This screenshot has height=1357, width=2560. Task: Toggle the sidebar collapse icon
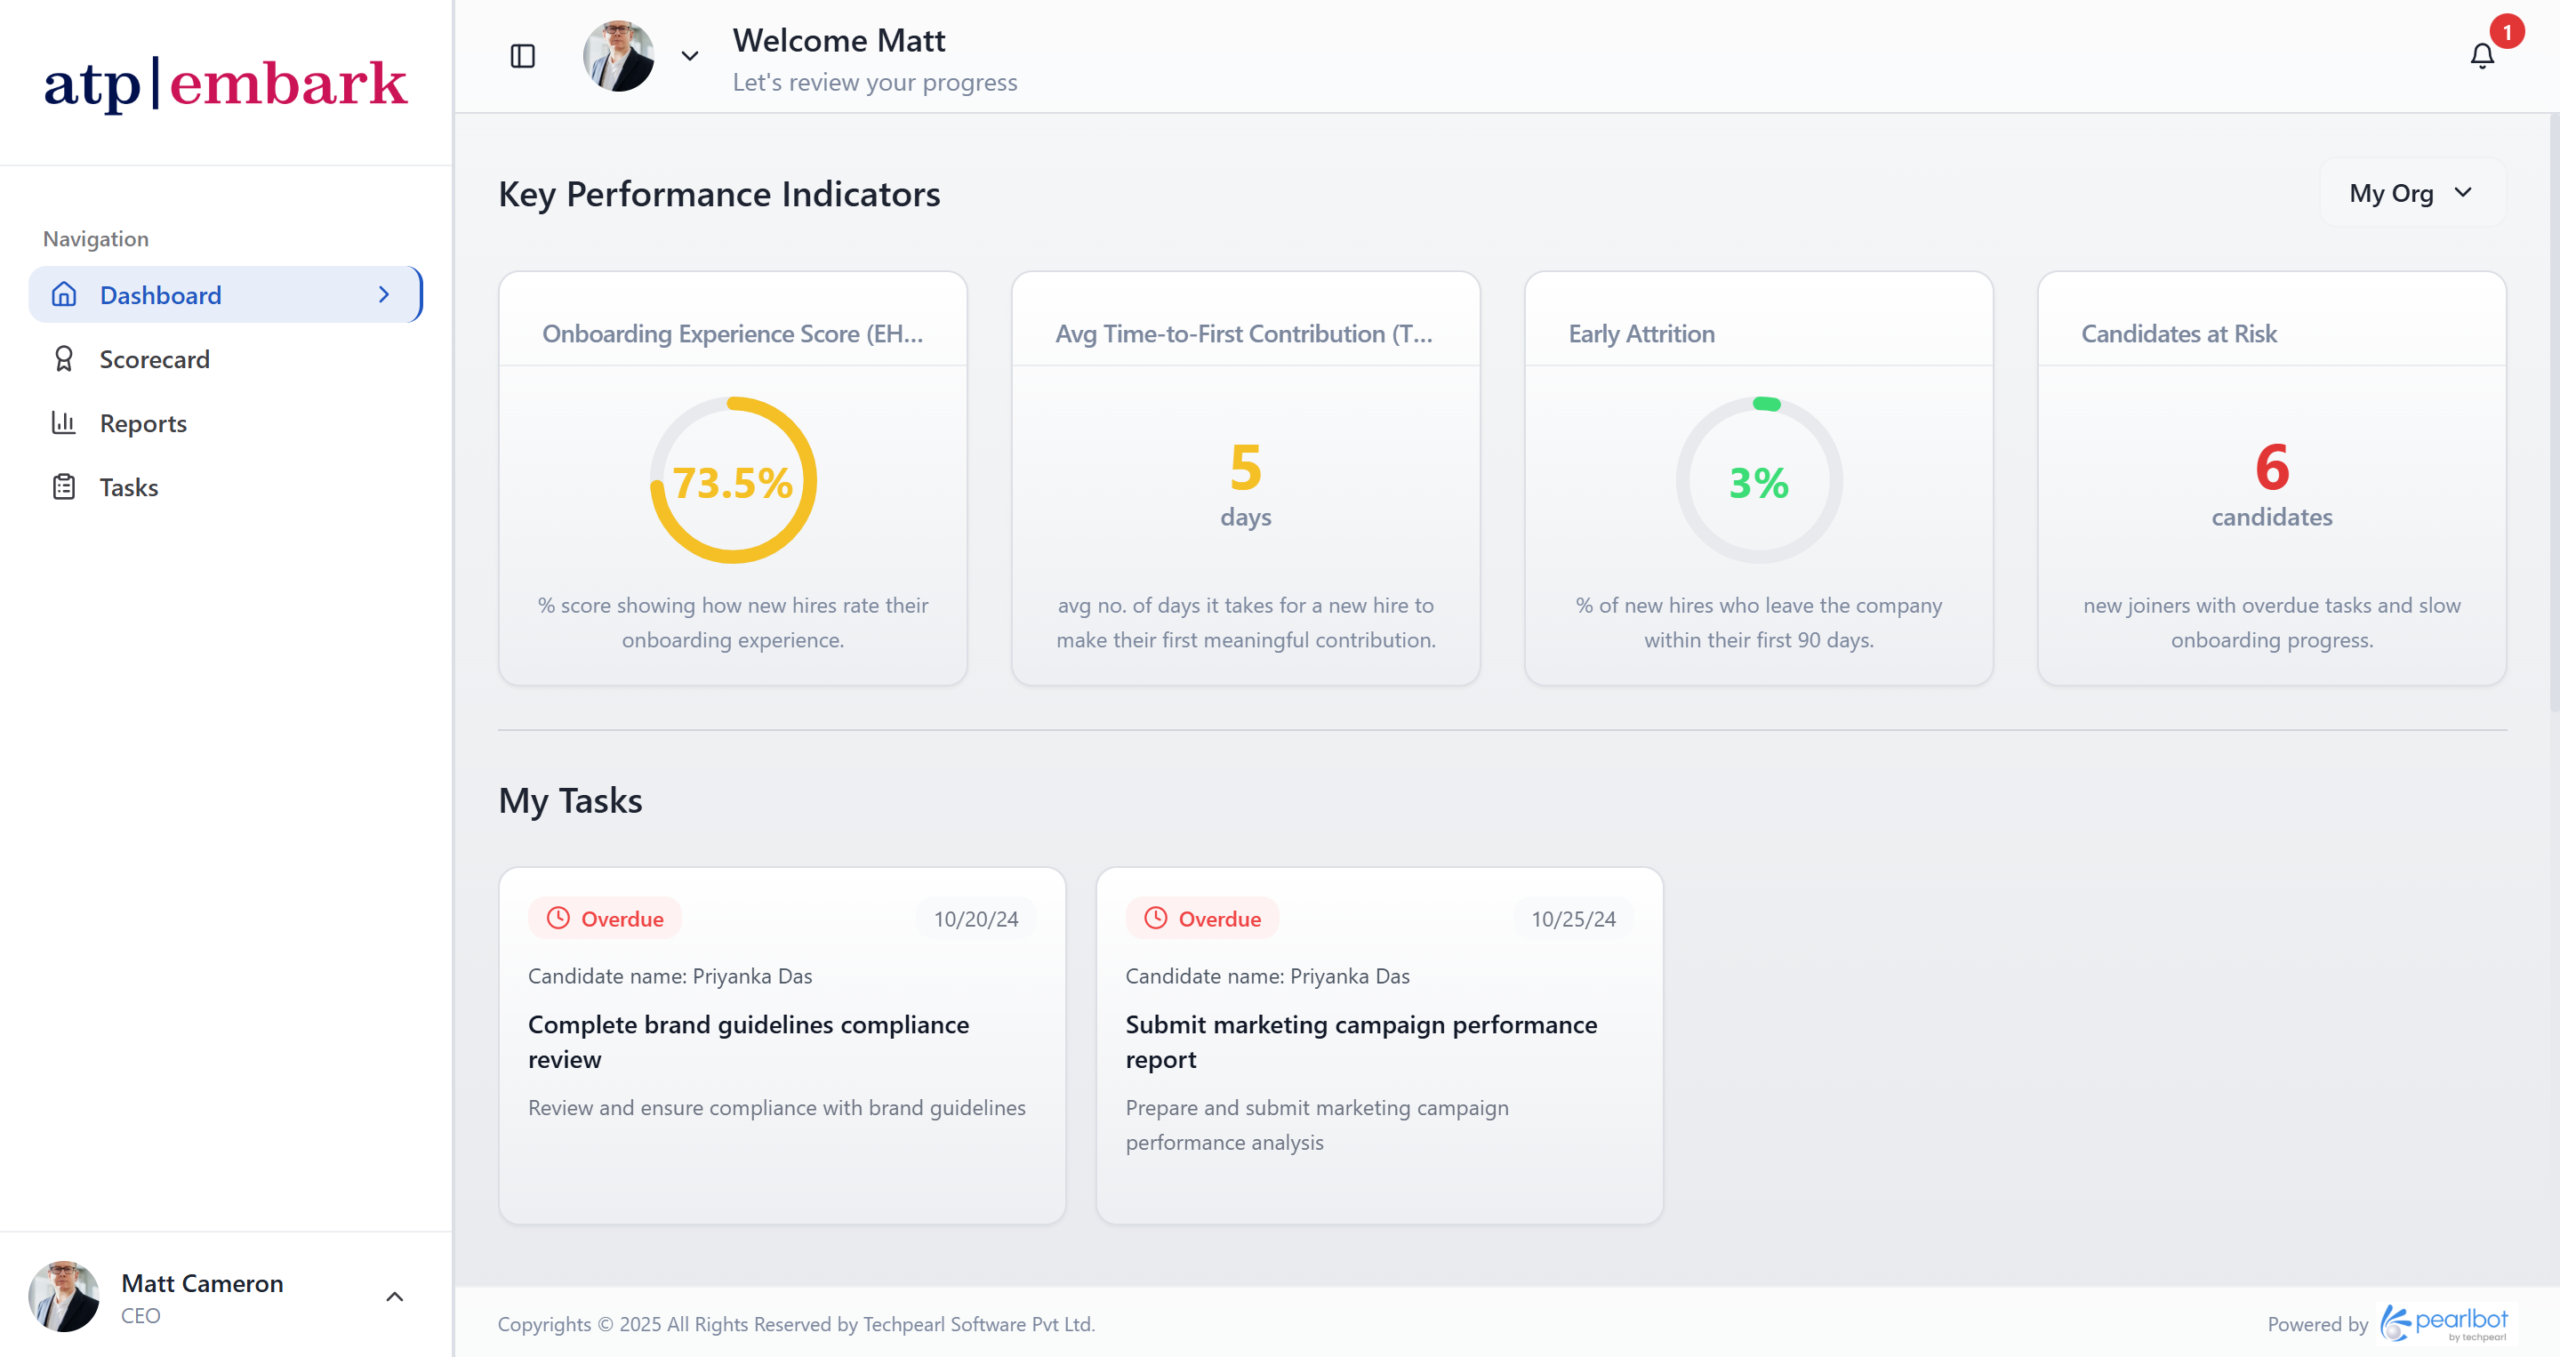[522, 56]
